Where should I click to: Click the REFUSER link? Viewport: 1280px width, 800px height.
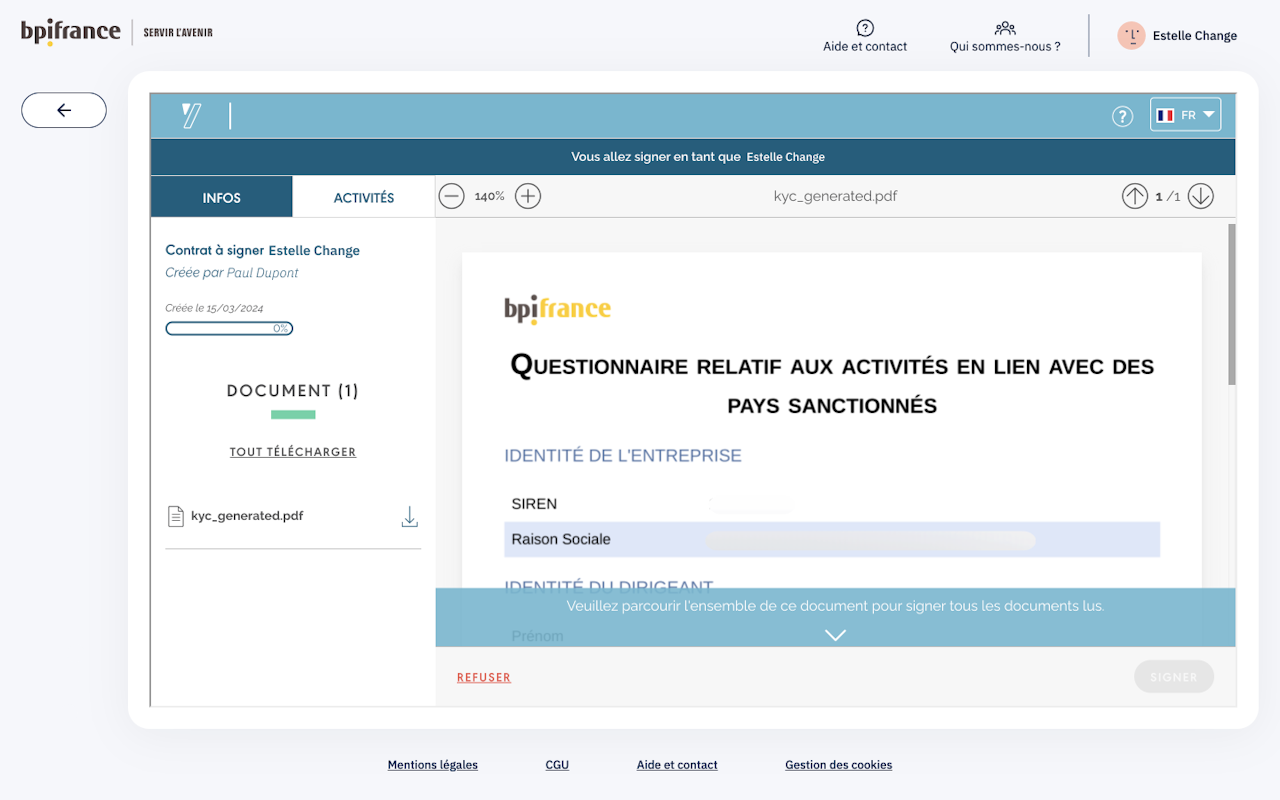pyautogui.click(x=484, y=677)
